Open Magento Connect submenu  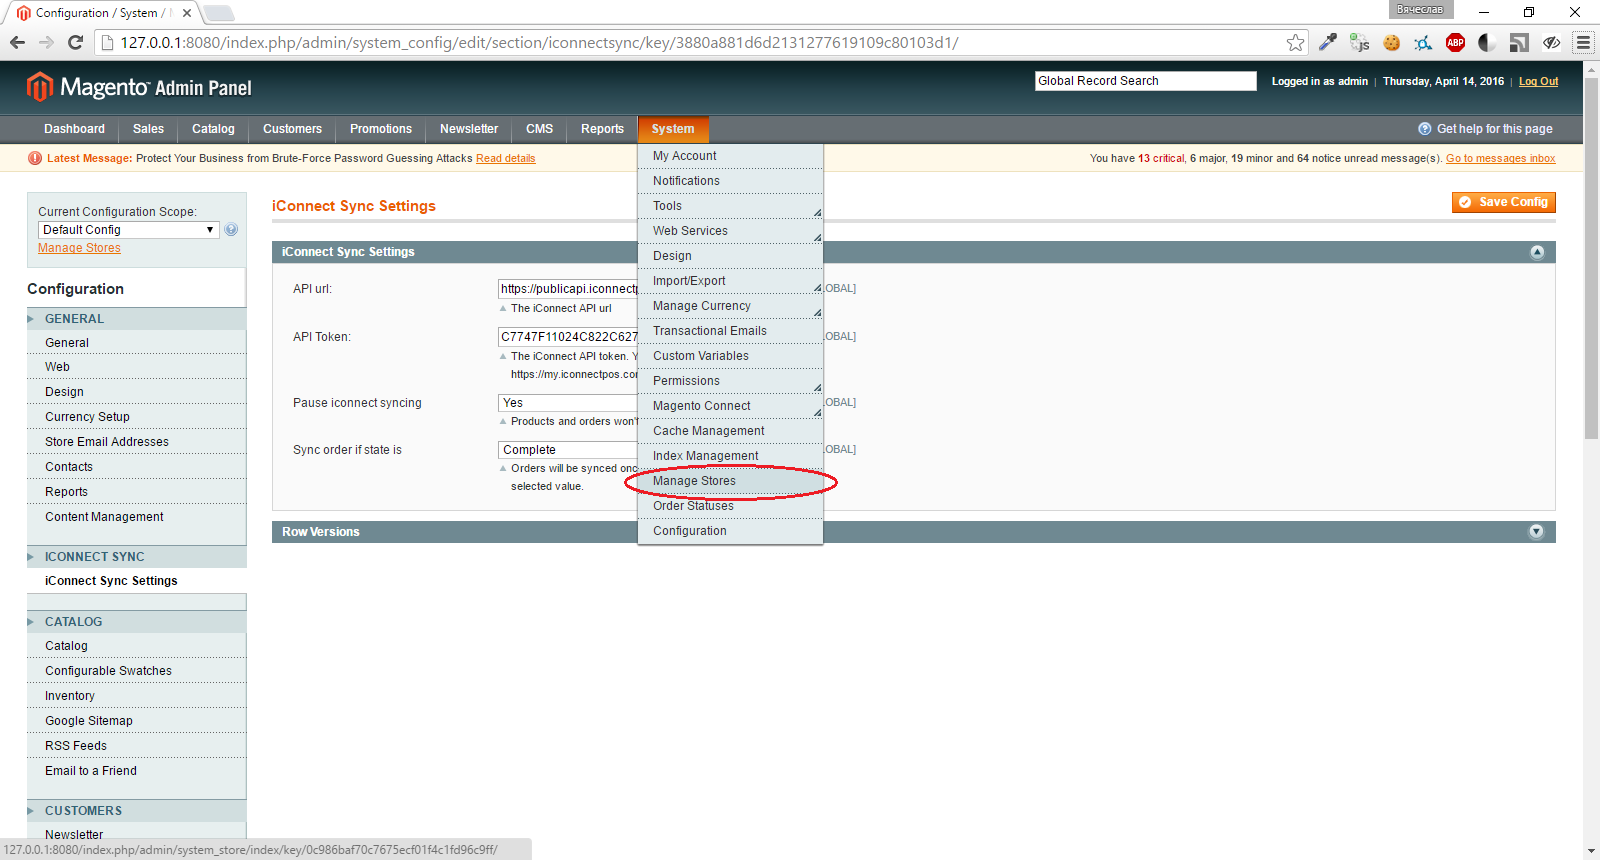pos(730,406)
